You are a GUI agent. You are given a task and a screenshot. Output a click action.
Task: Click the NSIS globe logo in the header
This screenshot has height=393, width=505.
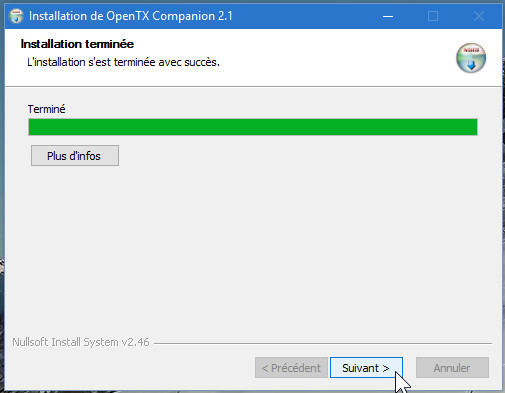pyautogui.click(x=471, y=58)
